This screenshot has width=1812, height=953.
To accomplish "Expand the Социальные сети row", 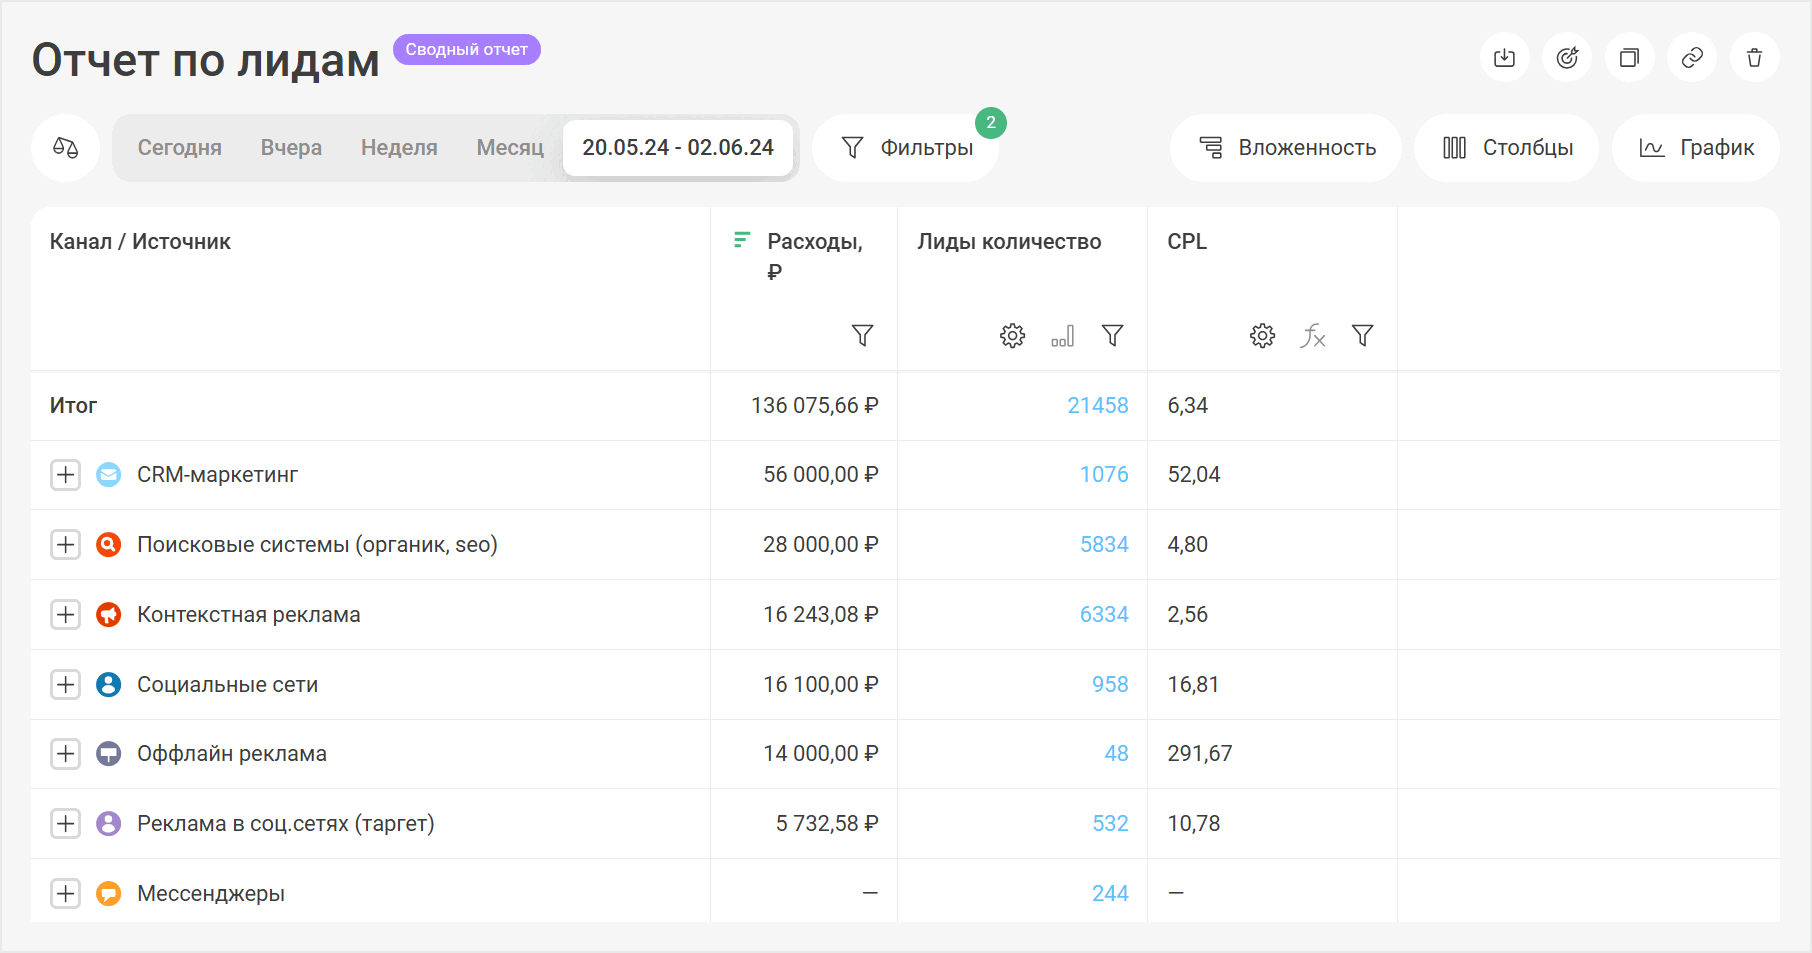I will pos(66,685).
